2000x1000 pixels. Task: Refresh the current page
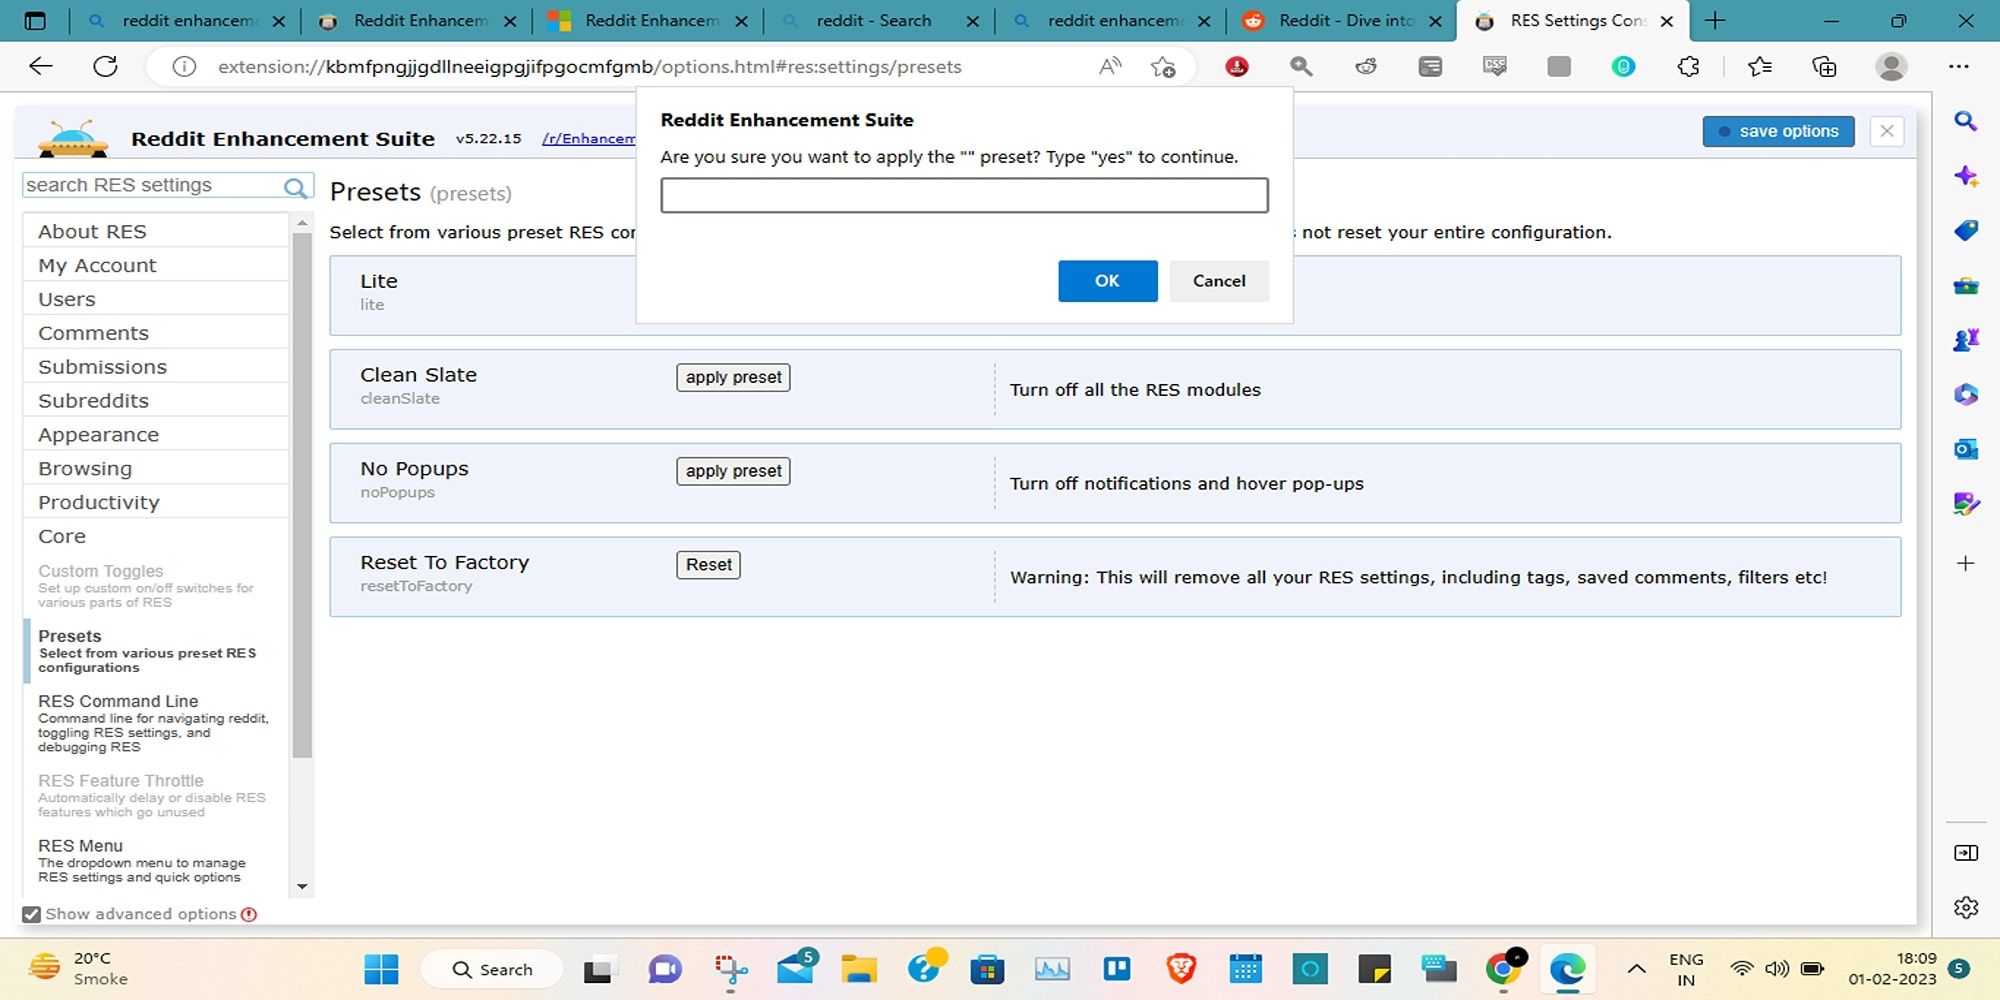[x=105, y=67]
